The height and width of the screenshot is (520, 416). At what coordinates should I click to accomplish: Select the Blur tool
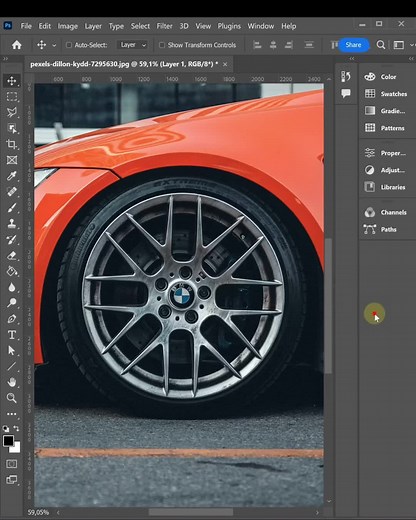click(x=12, y=287)
